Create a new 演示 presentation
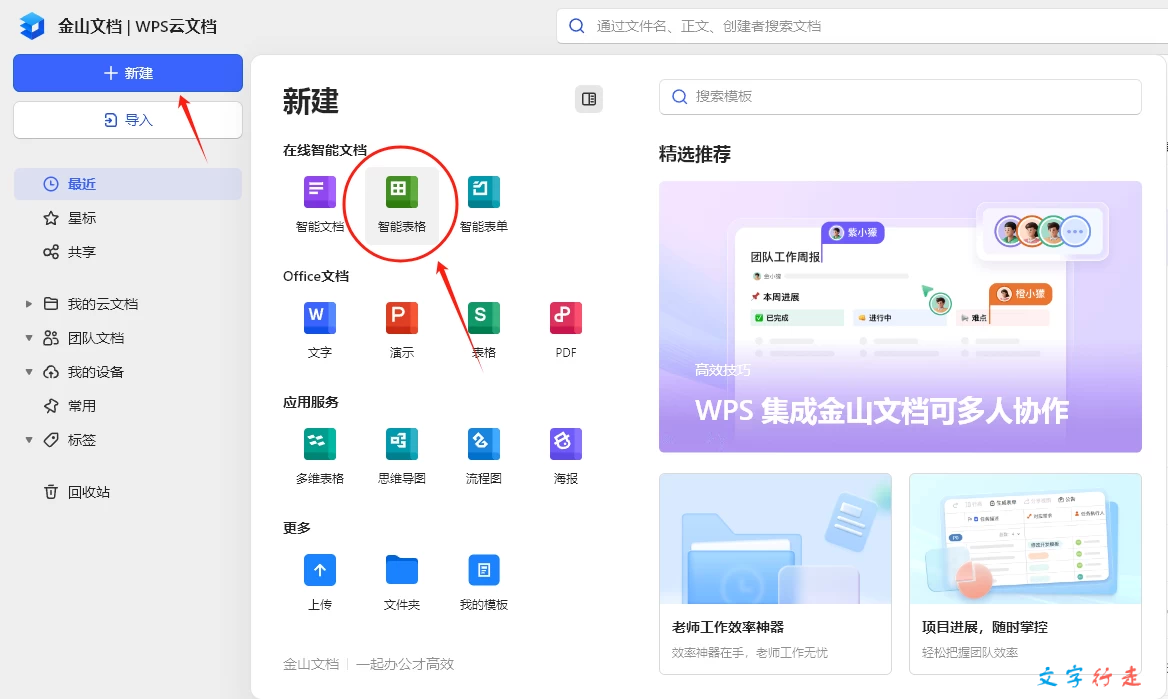Viewport: 1168px width, 699px height. click(x=402, y=330)
